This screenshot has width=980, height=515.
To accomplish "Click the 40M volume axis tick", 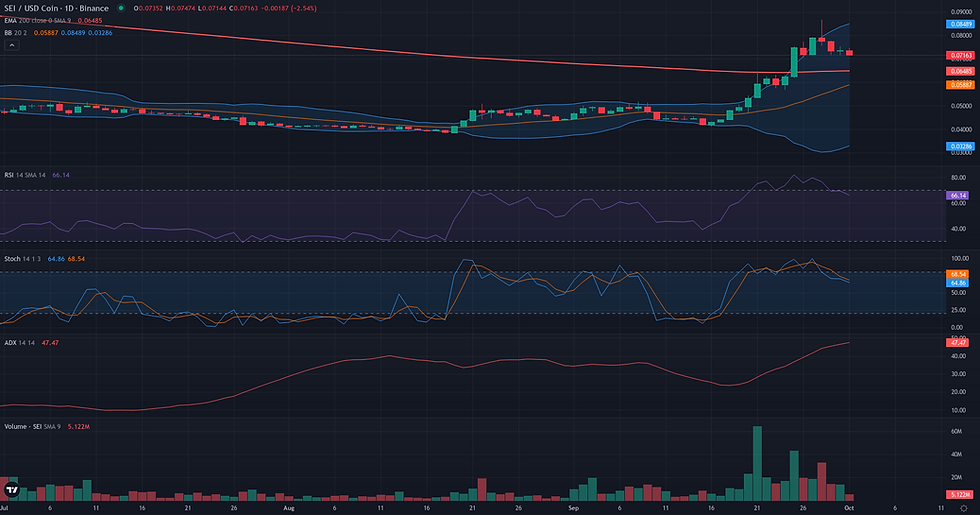I will 956,454.
